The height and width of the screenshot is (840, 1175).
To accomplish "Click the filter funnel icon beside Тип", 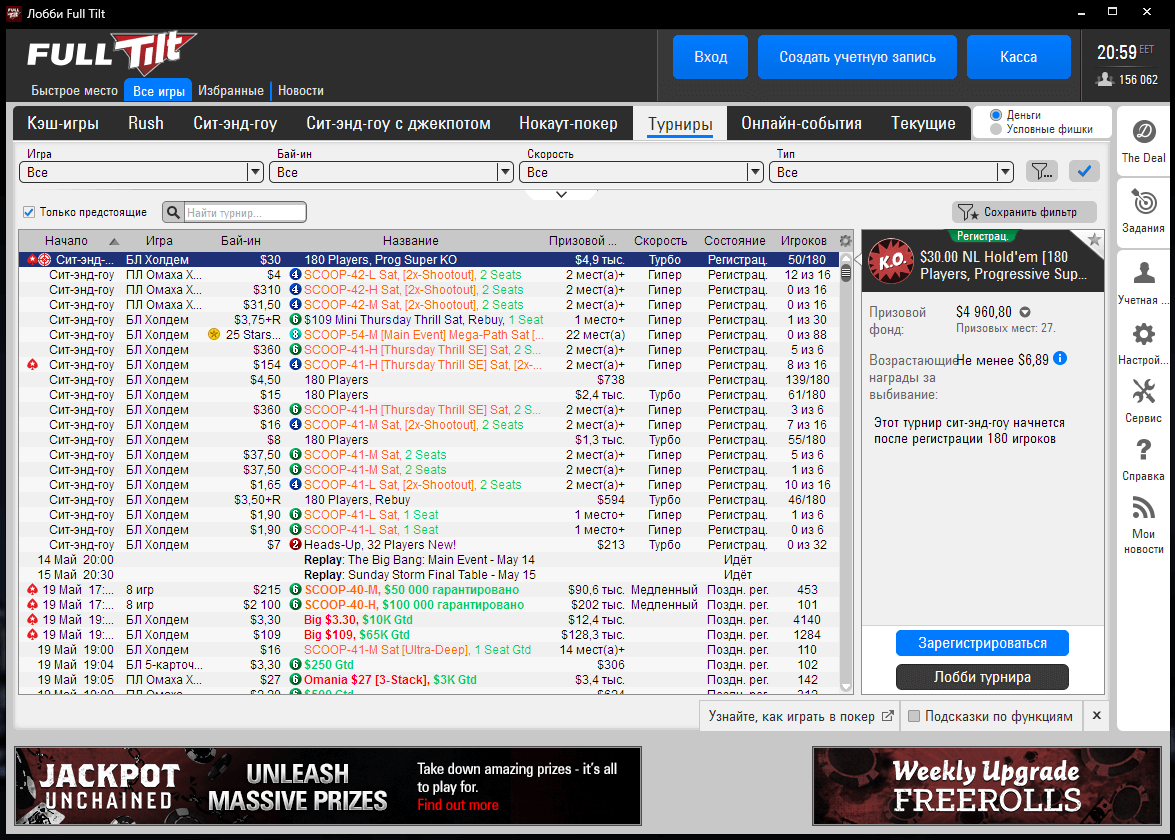I will click(x=1041, y=172).
